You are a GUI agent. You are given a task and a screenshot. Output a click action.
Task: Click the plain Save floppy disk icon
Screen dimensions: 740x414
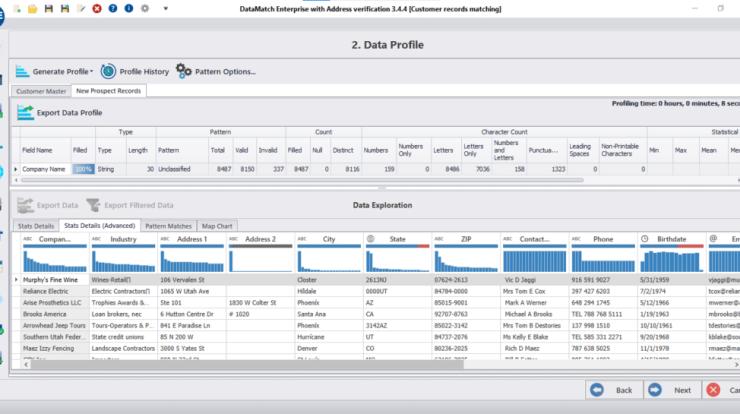tap(49, 8)
